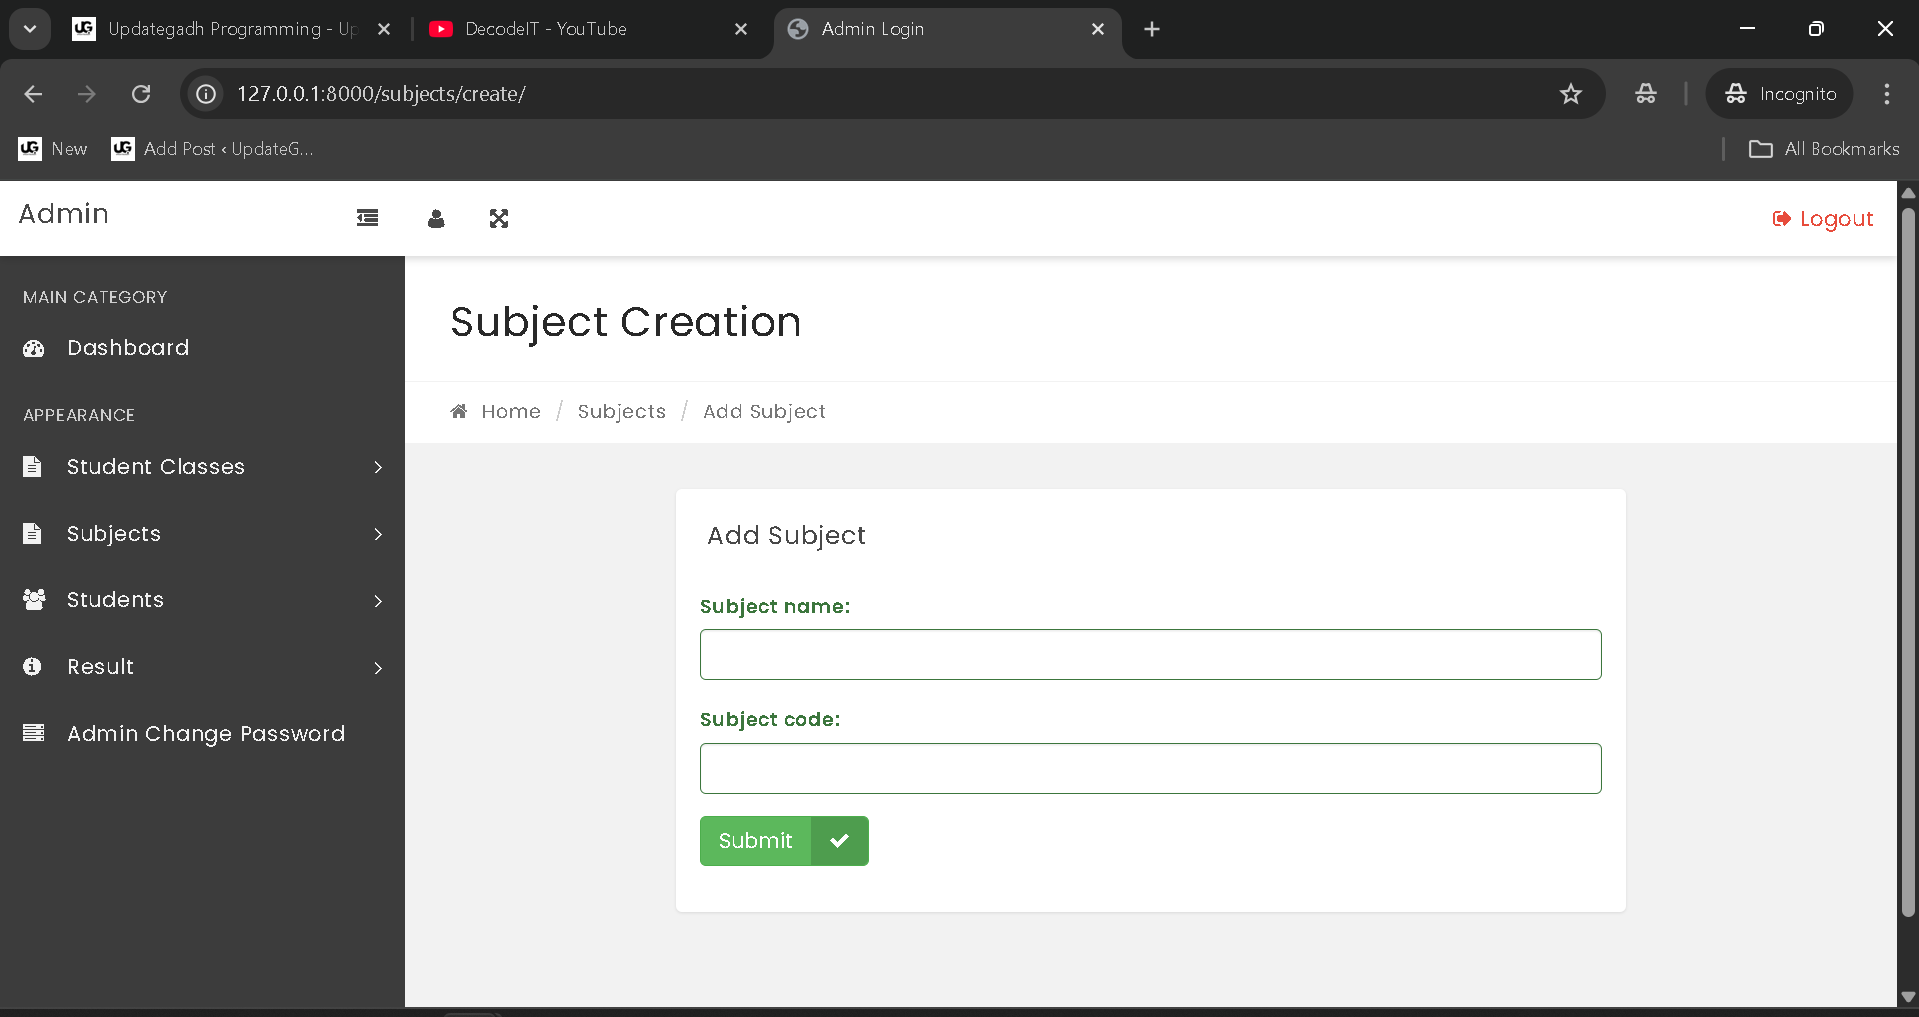Screen dimensions: 1919x1017
Task: Click the home icon in breadcrumb
Action: coord(459,411)
